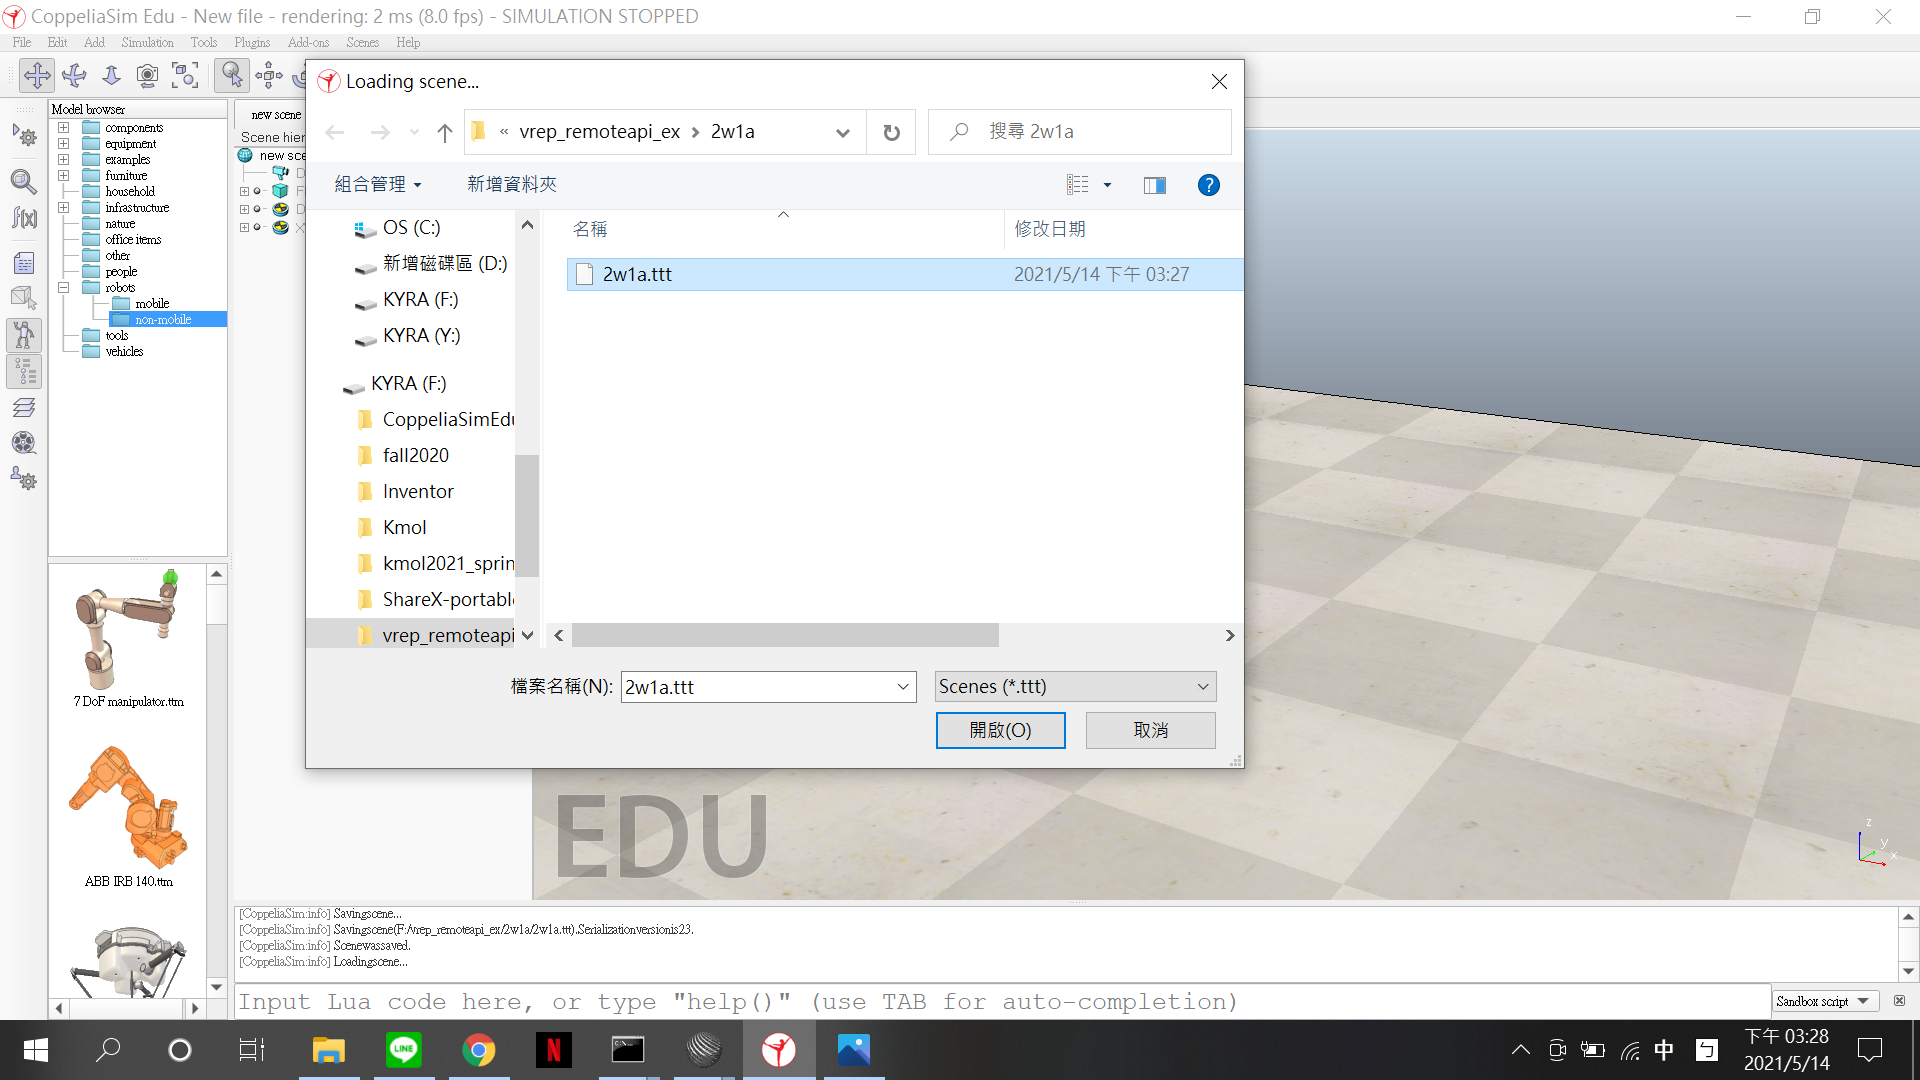Screen dimensions: 1920x1080
Task: Open the File menu
Action: 22,43
